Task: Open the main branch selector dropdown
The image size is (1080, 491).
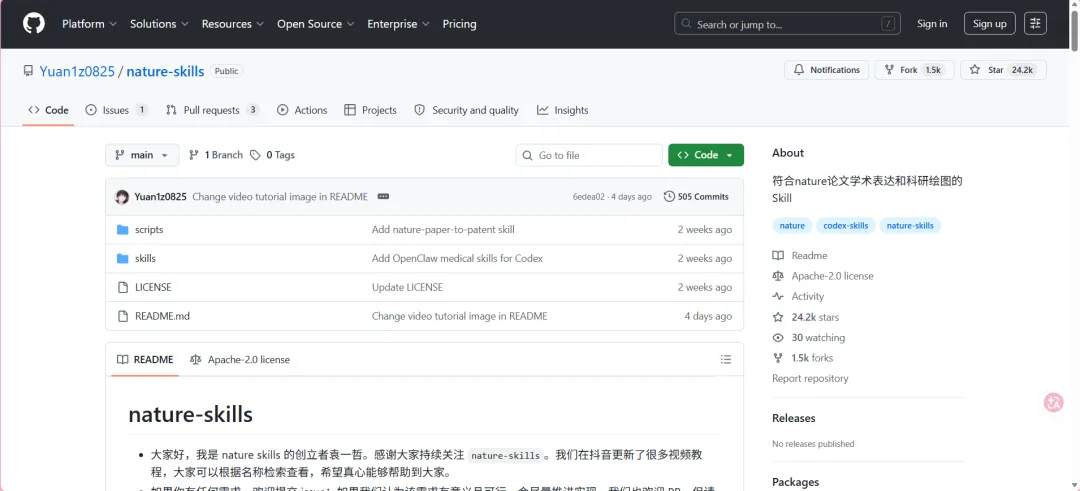Action: 142,155
